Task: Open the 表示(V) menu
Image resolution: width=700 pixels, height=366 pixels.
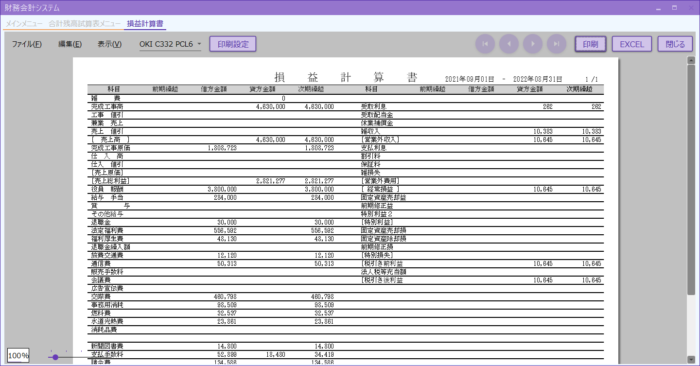Action: click(109, 44)
